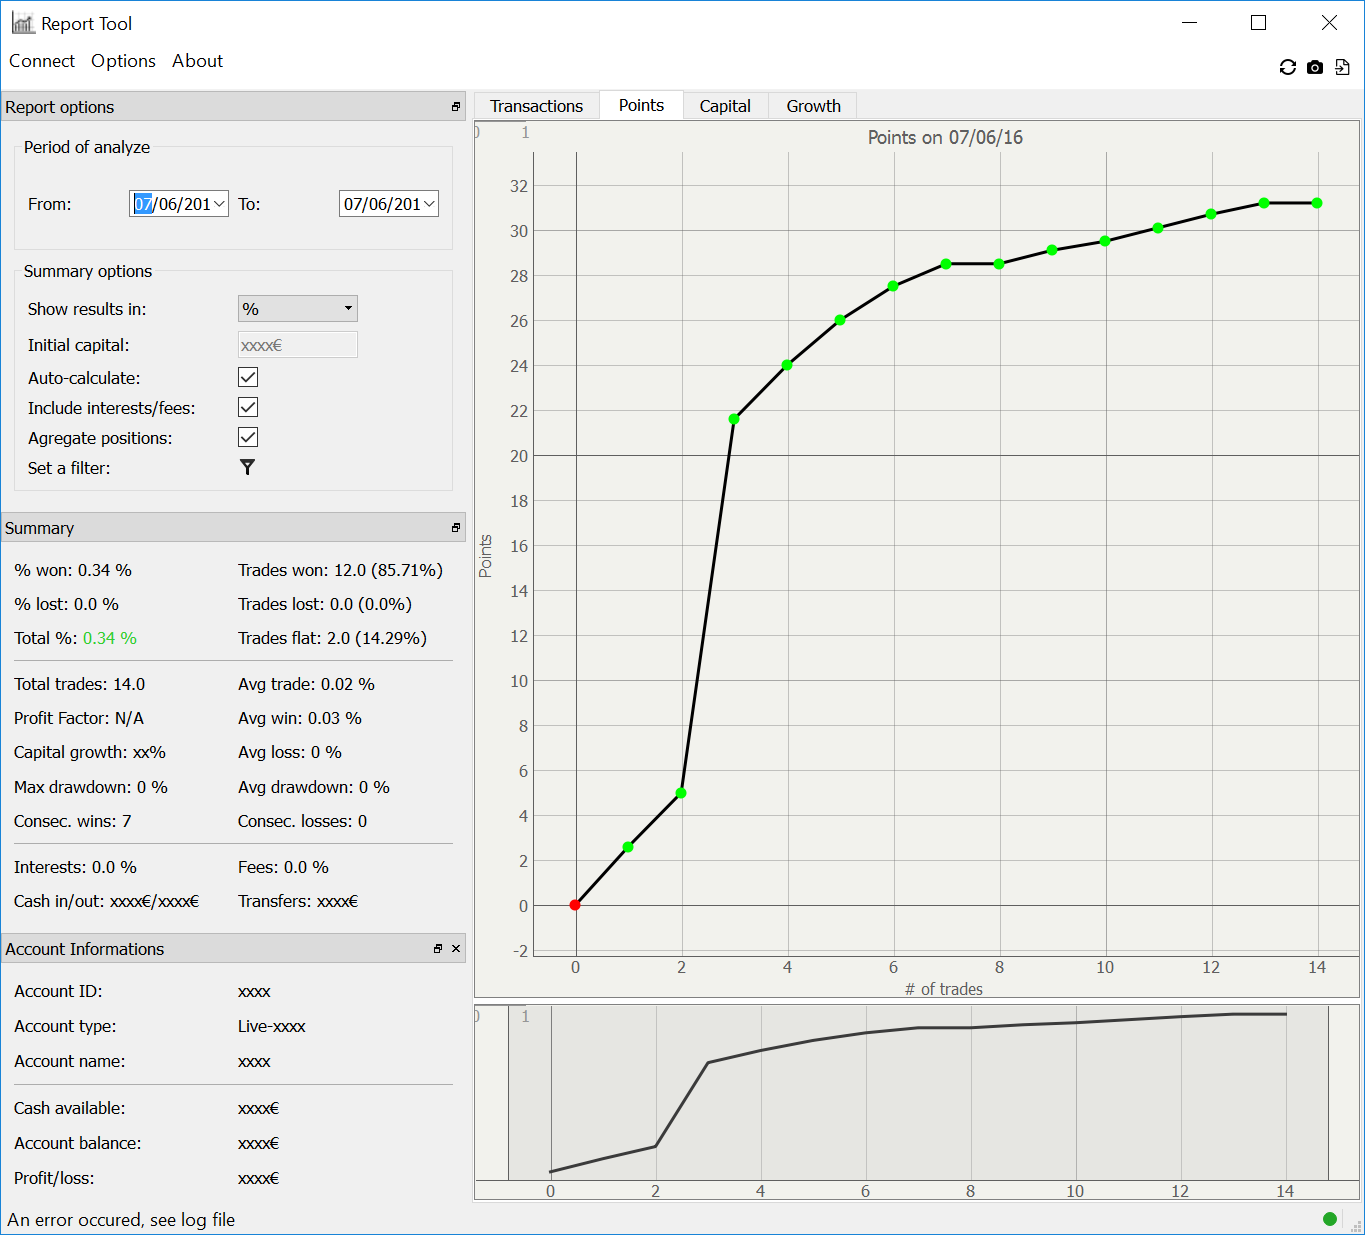Disable Include interests/fees checkbox

tap(248, 407)
